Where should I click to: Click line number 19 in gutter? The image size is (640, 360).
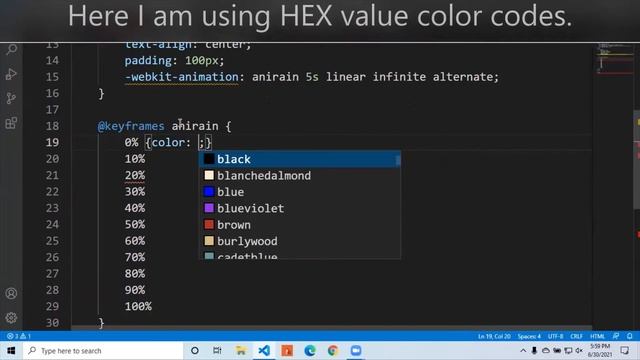tap(52, 142)
